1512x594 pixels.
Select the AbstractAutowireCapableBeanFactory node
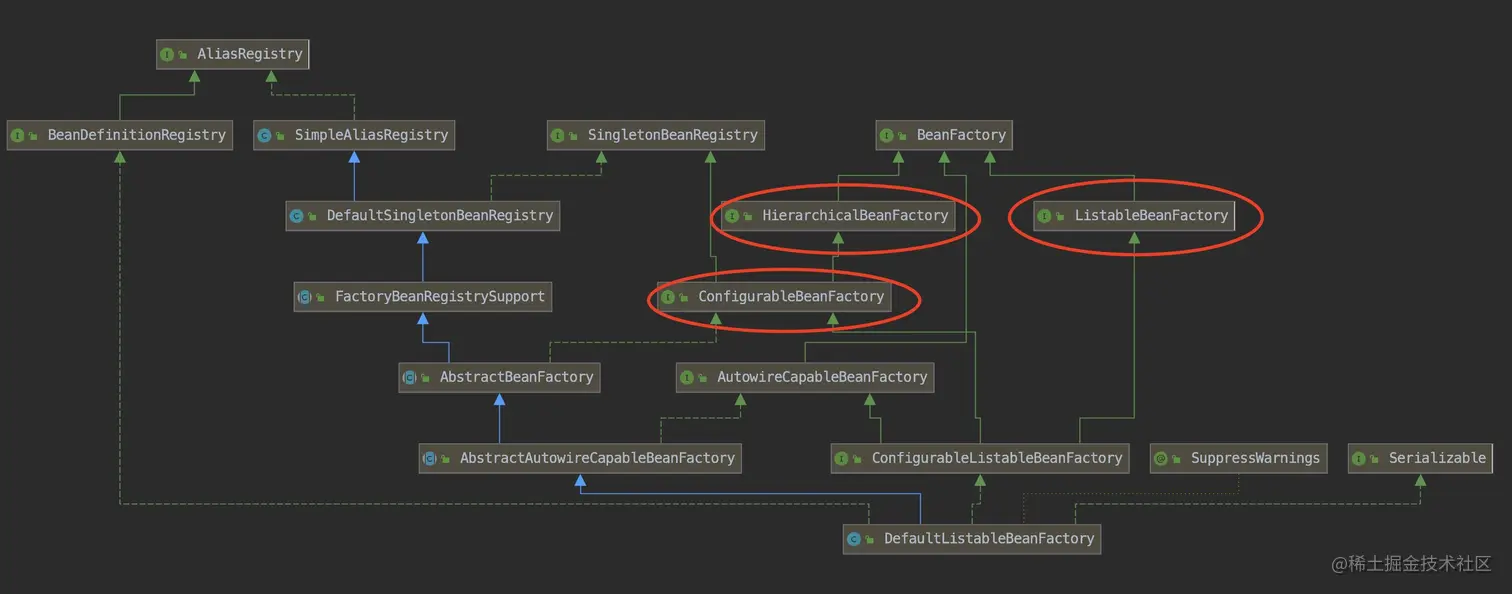pyautogui.click(x=580, y=459)
